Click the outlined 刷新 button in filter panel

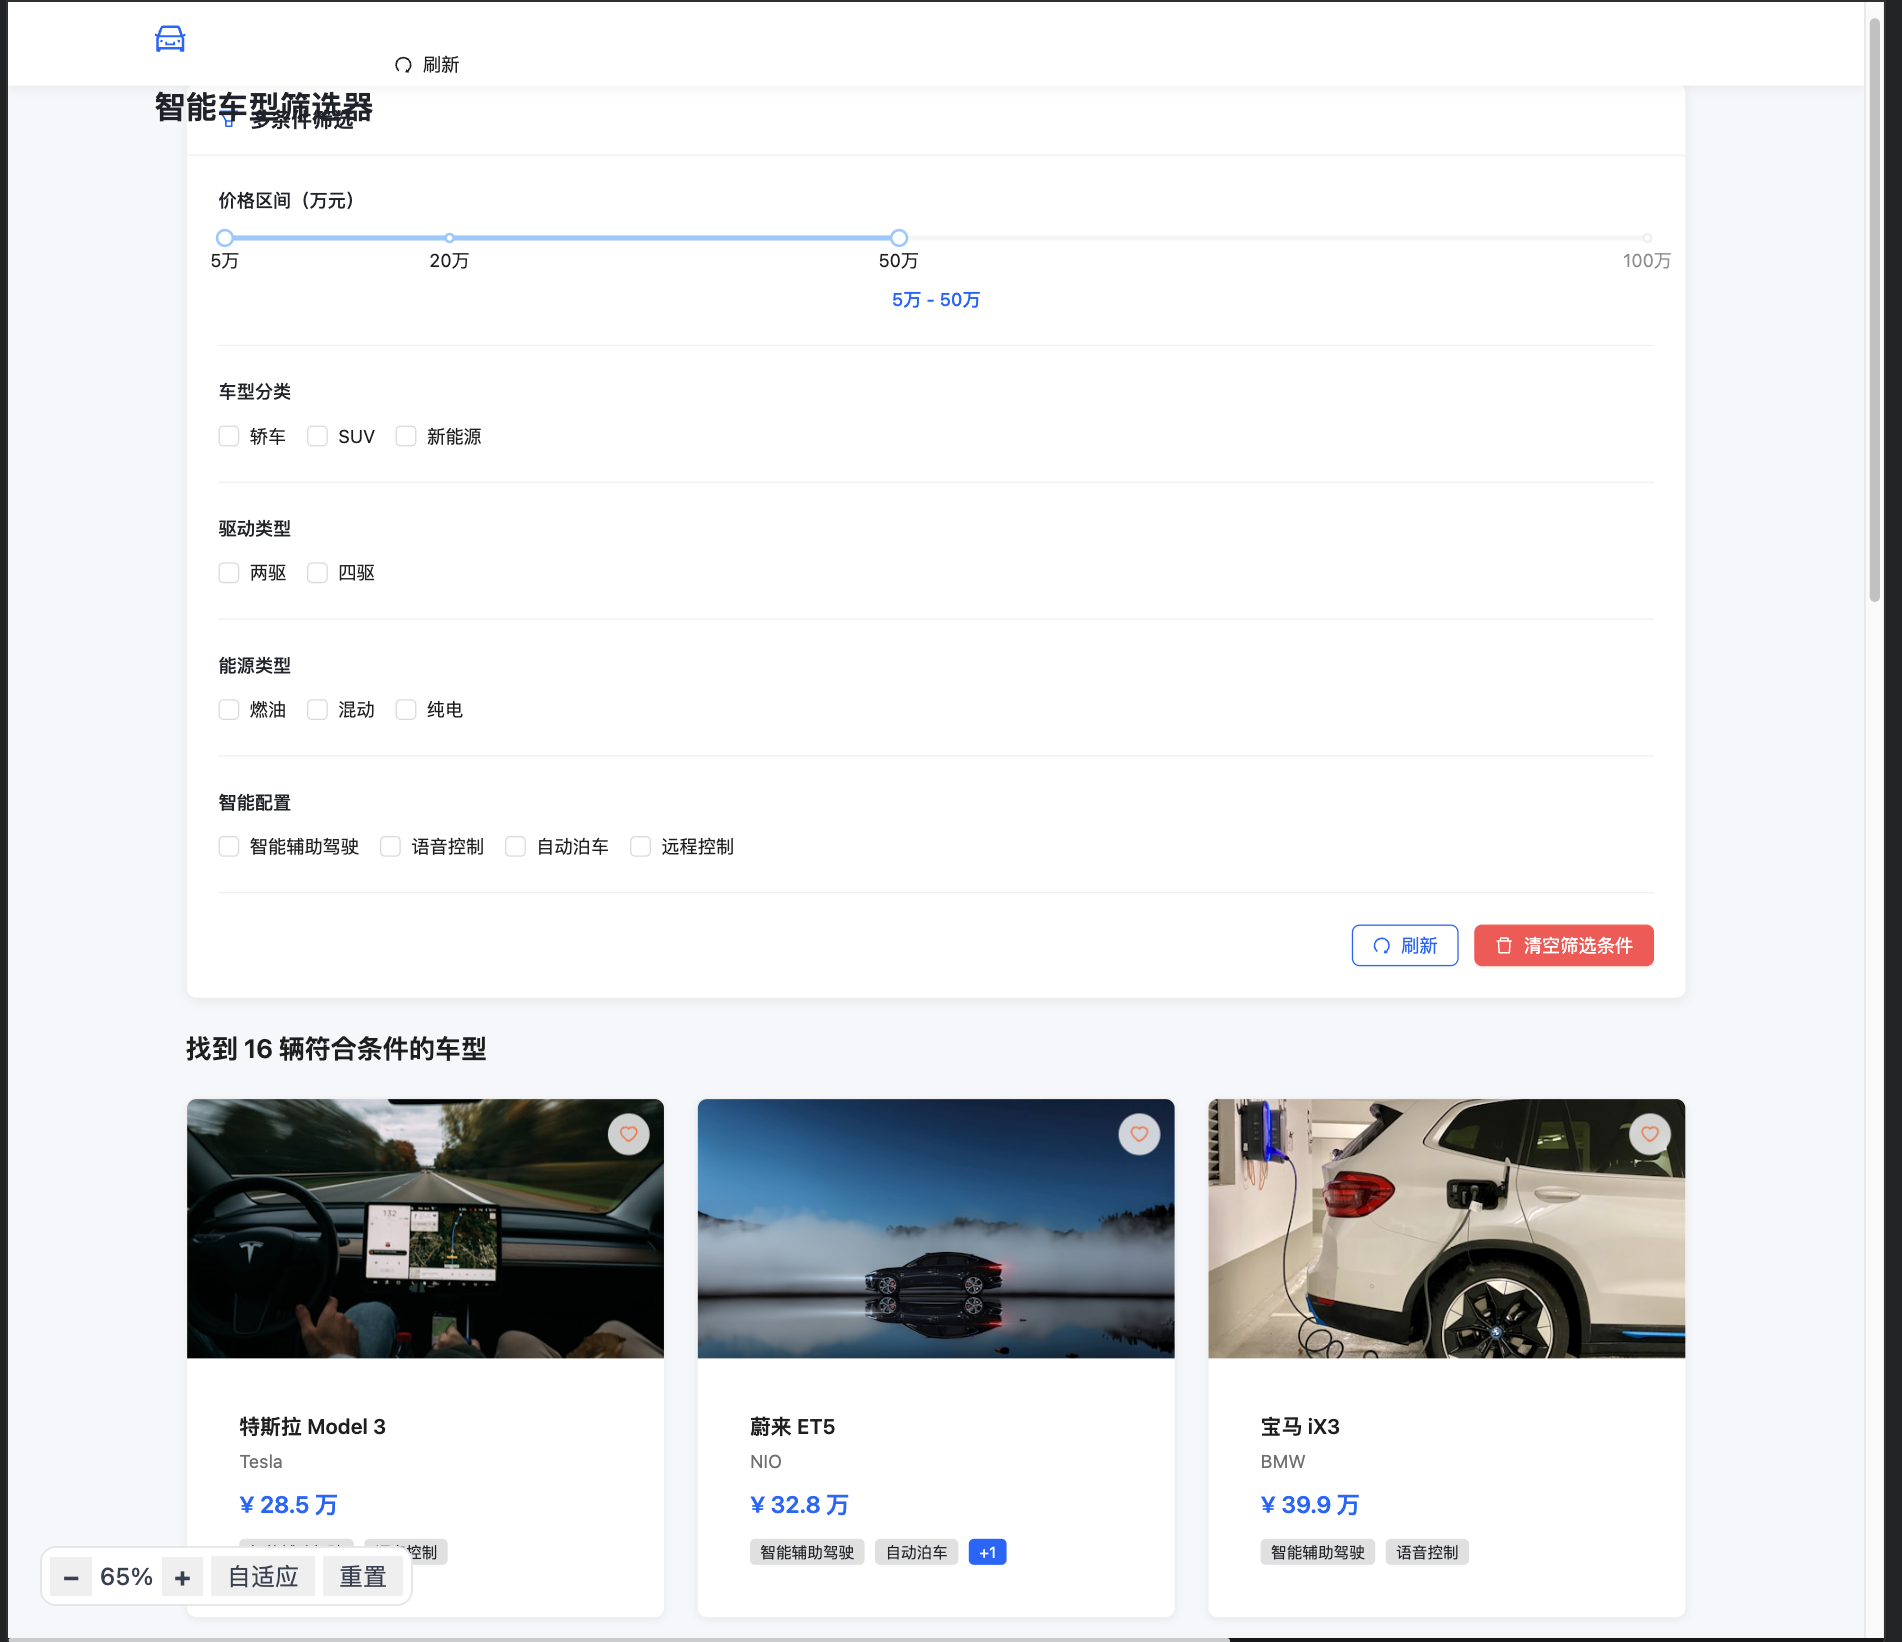click(1405, 946)
